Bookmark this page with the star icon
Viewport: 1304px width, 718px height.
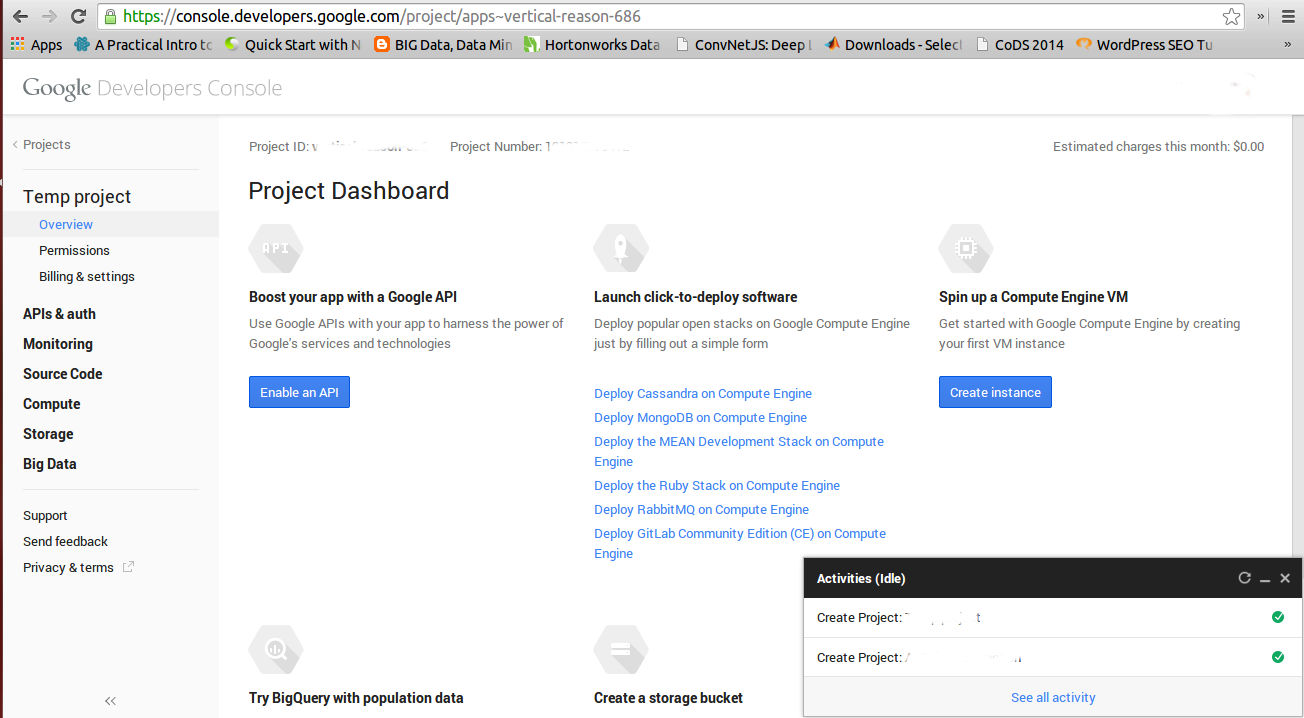pos(1231,17)
